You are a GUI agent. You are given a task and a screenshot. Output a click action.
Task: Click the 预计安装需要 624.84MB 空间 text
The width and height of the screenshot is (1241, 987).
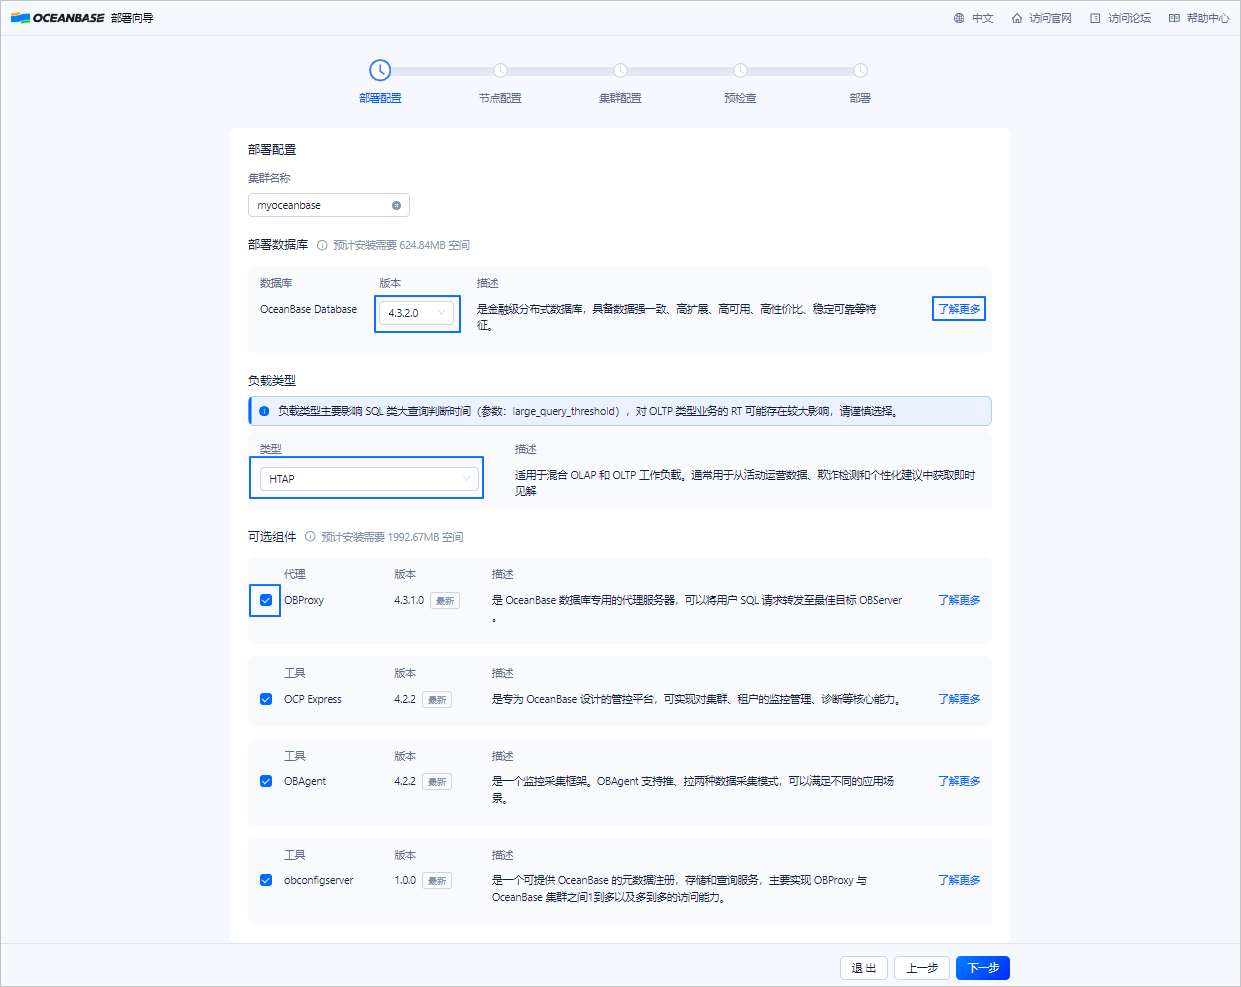401,245
